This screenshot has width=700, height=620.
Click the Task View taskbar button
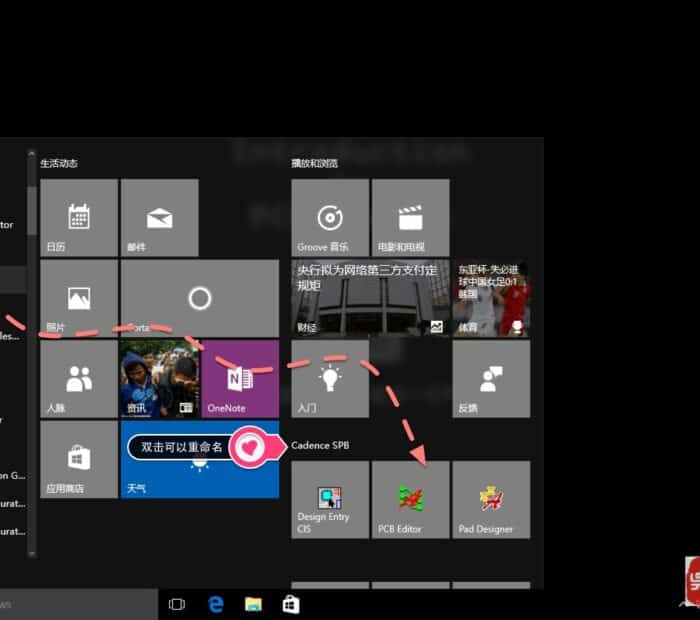pos(177,604)
